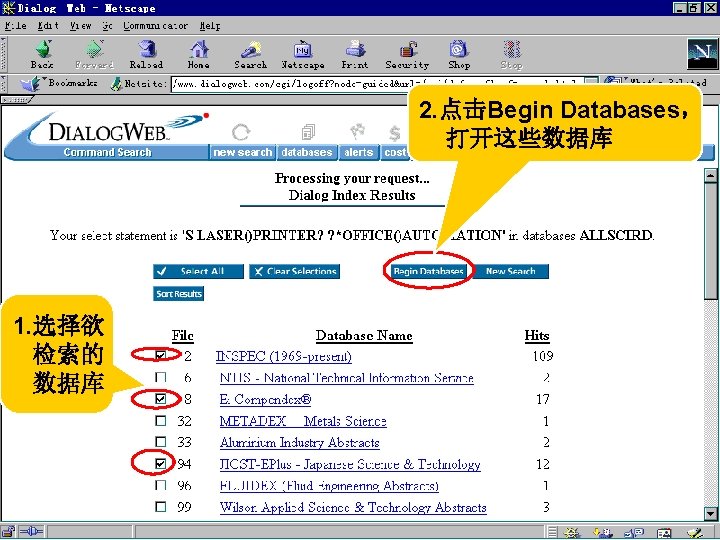Click the page scrollbar down arrow
Screen dimensions: 720x540
coord(710,513)
